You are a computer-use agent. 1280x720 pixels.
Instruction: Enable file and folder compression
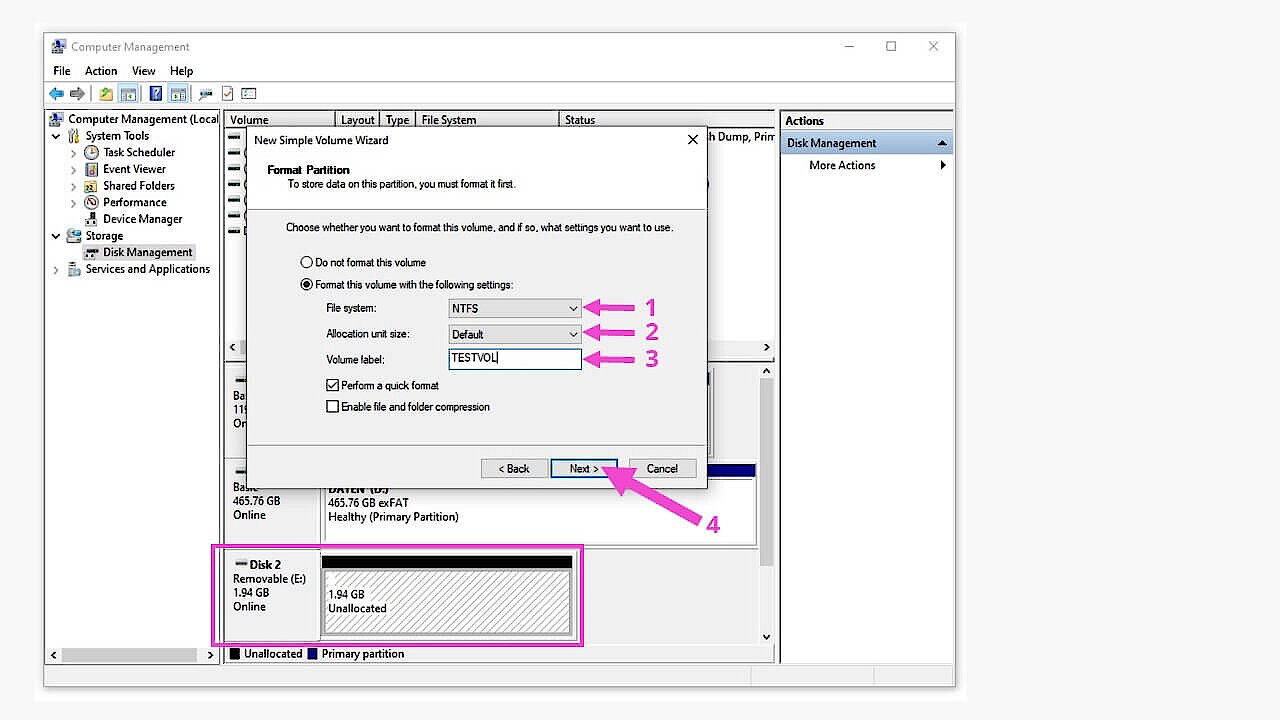333,406
